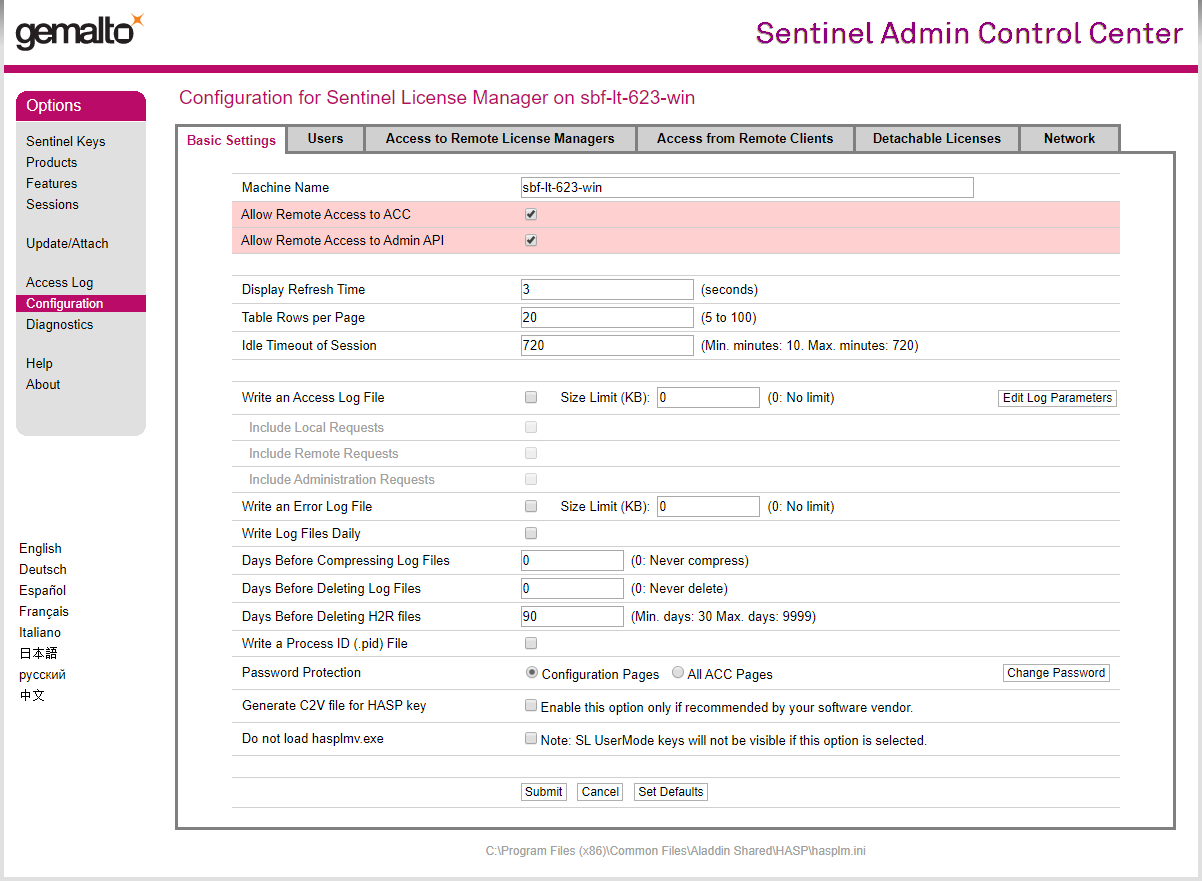This screenshot has height=881, width=1202.
Task: Switch language to Deutsch
Action: tap(43, 570)
